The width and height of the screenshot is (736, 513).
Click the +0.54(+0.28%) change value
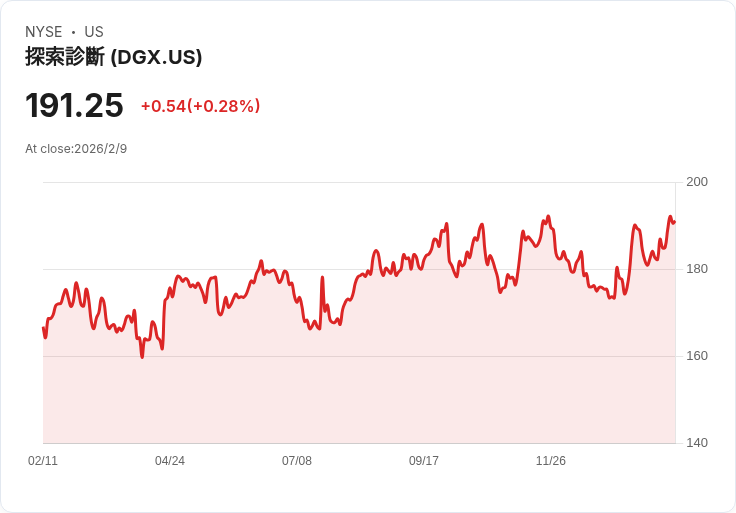click(x=200, y=106)
